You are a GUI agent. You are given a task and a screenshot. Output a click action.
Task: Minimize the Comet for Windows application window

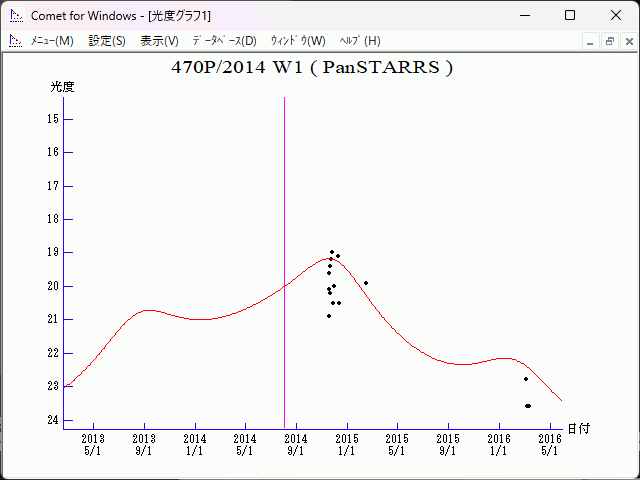[525, 15]
